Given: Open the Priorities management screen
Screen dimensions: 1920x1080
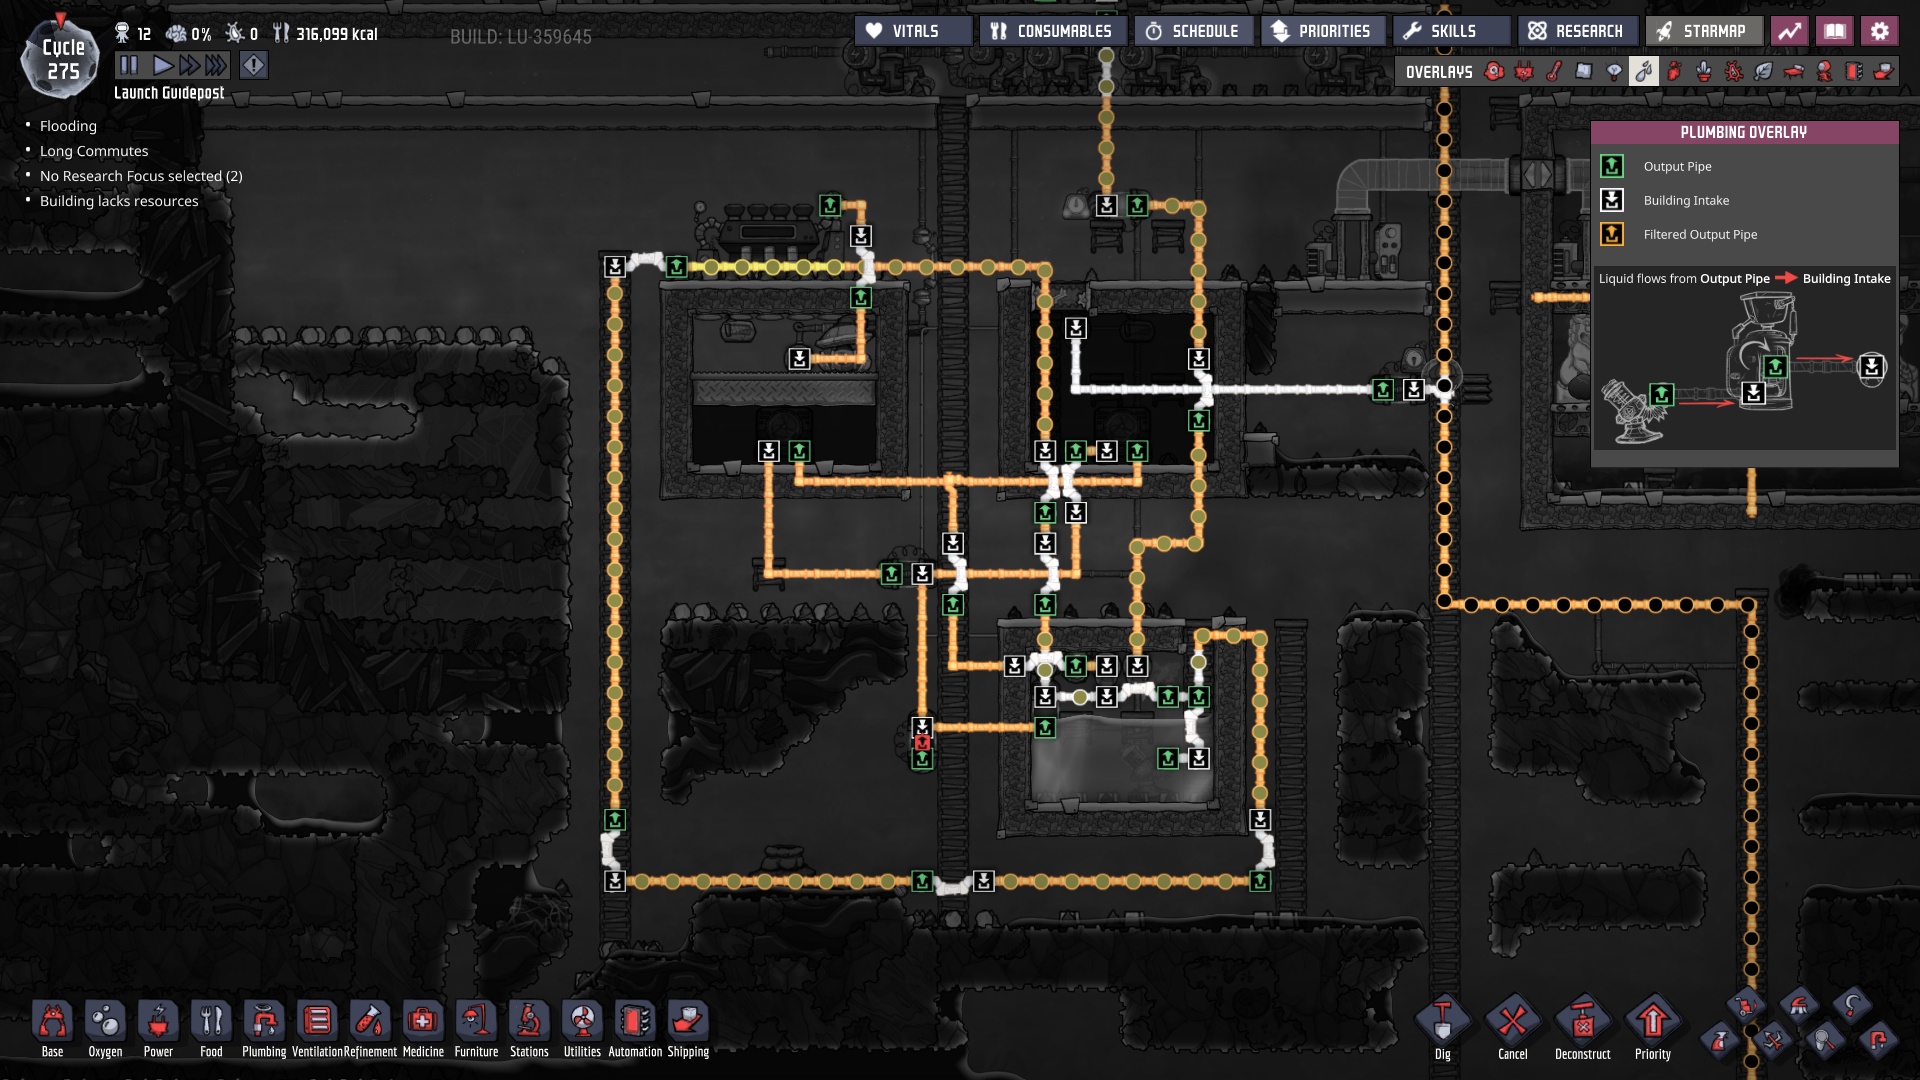Looking at the screenshot, I should 1322,31.
